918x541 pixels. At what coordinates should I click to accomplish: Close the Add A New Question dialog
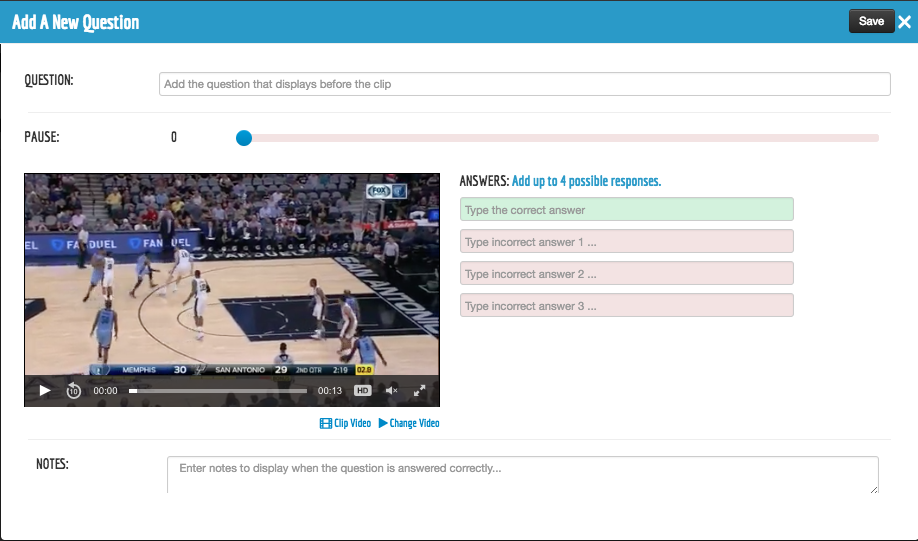click(905, 22)
